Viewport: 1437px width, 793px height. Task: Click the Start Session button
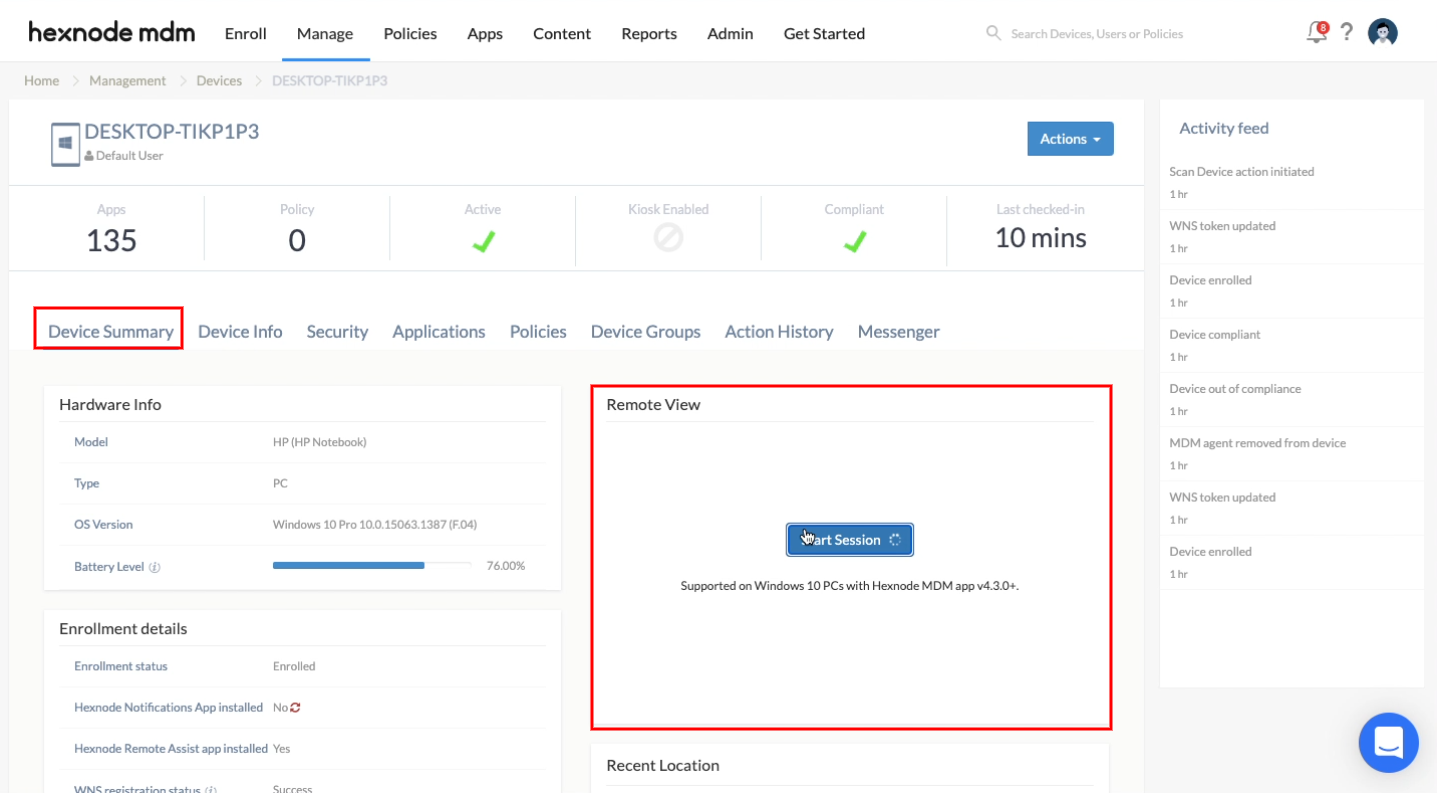pyautogui.click(x=849, y=540)
